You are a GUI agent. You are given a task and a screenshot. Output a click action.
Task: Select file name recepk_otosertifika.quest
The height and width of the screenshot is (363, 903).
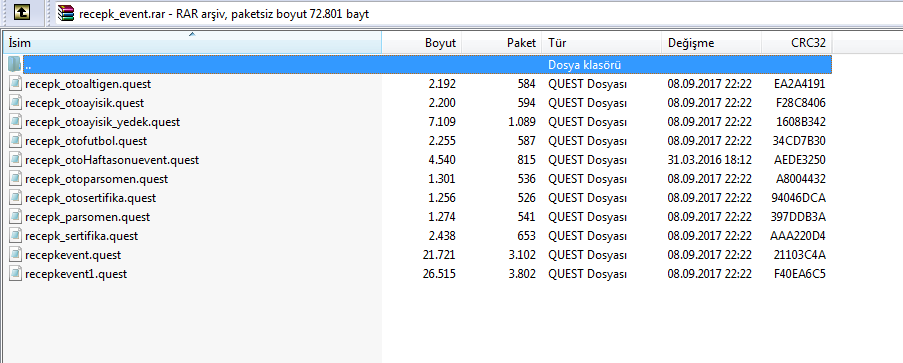point(90,198)
